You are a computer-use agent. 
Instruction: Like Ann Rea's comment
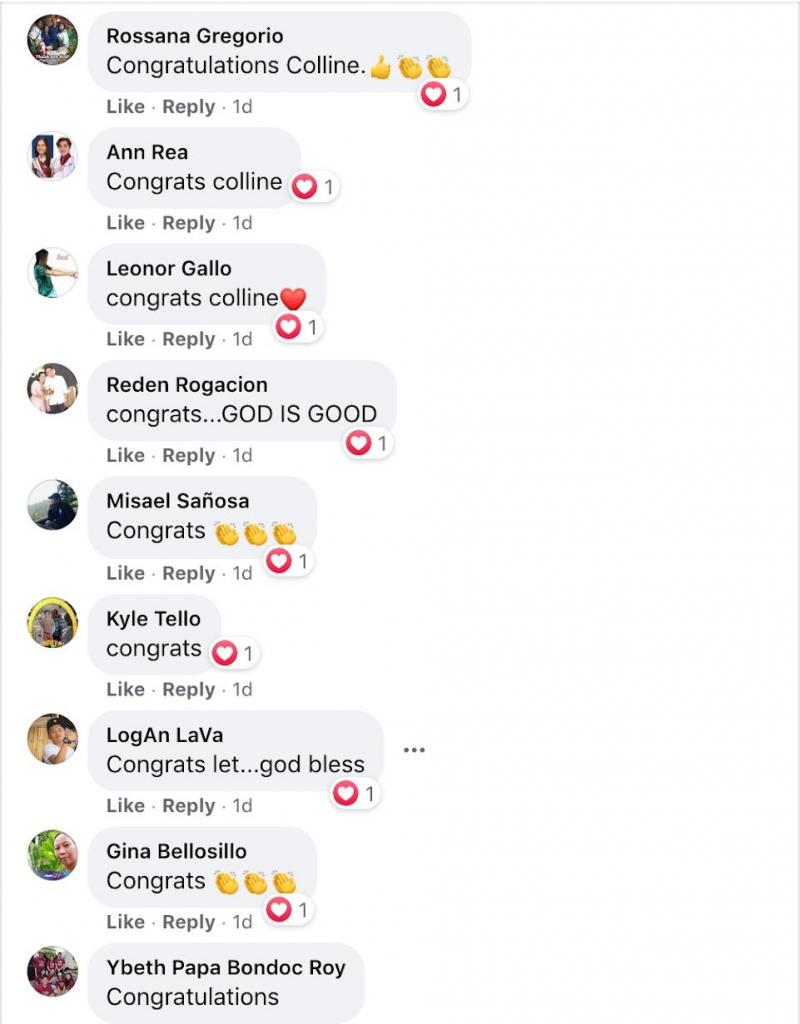point(125,223)
